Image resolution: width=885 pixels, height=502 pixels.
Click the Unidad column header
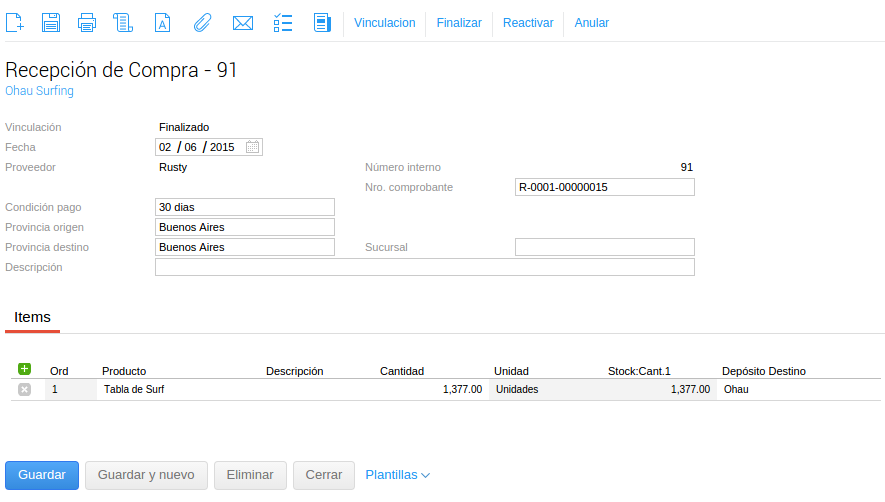pyautogui.click(x=511, y=371)
